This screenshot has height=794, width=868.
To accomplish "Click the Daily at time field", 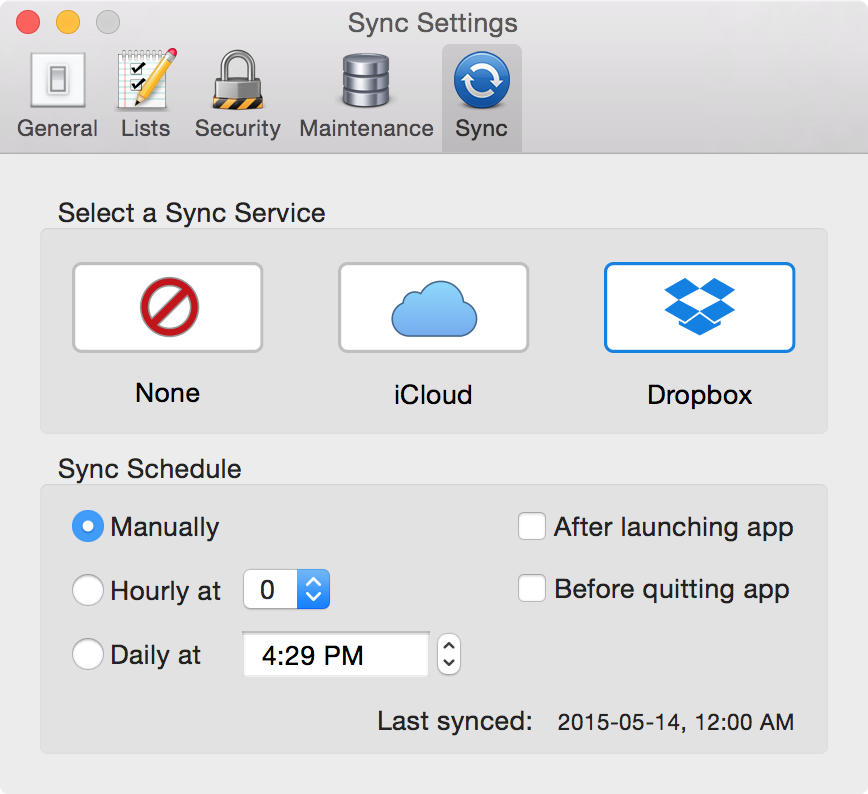I will tap(336, 654).
